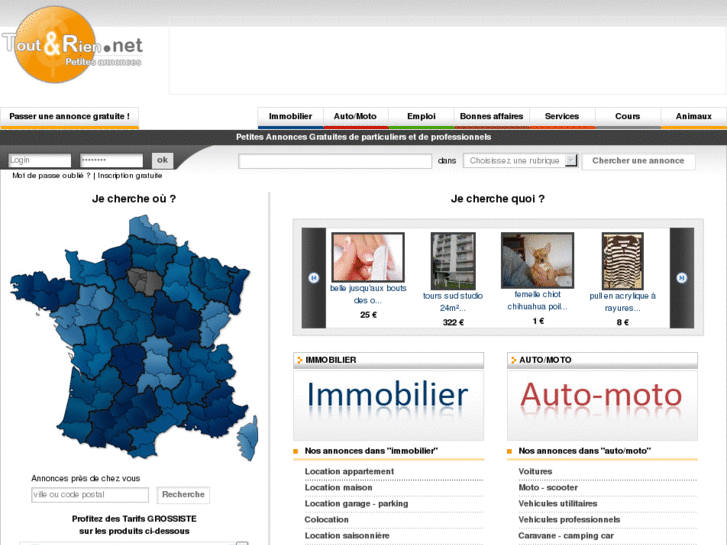Go to previous items in the carousel
727x545 pixels.
tap(313, 278)
